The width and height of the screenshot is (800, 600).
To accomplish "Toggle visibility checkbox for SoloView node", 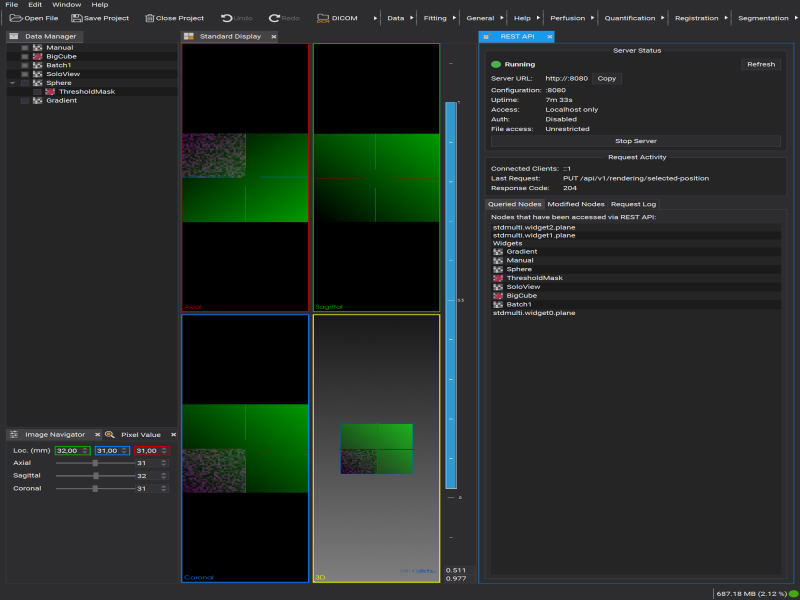I will point(25,74).
